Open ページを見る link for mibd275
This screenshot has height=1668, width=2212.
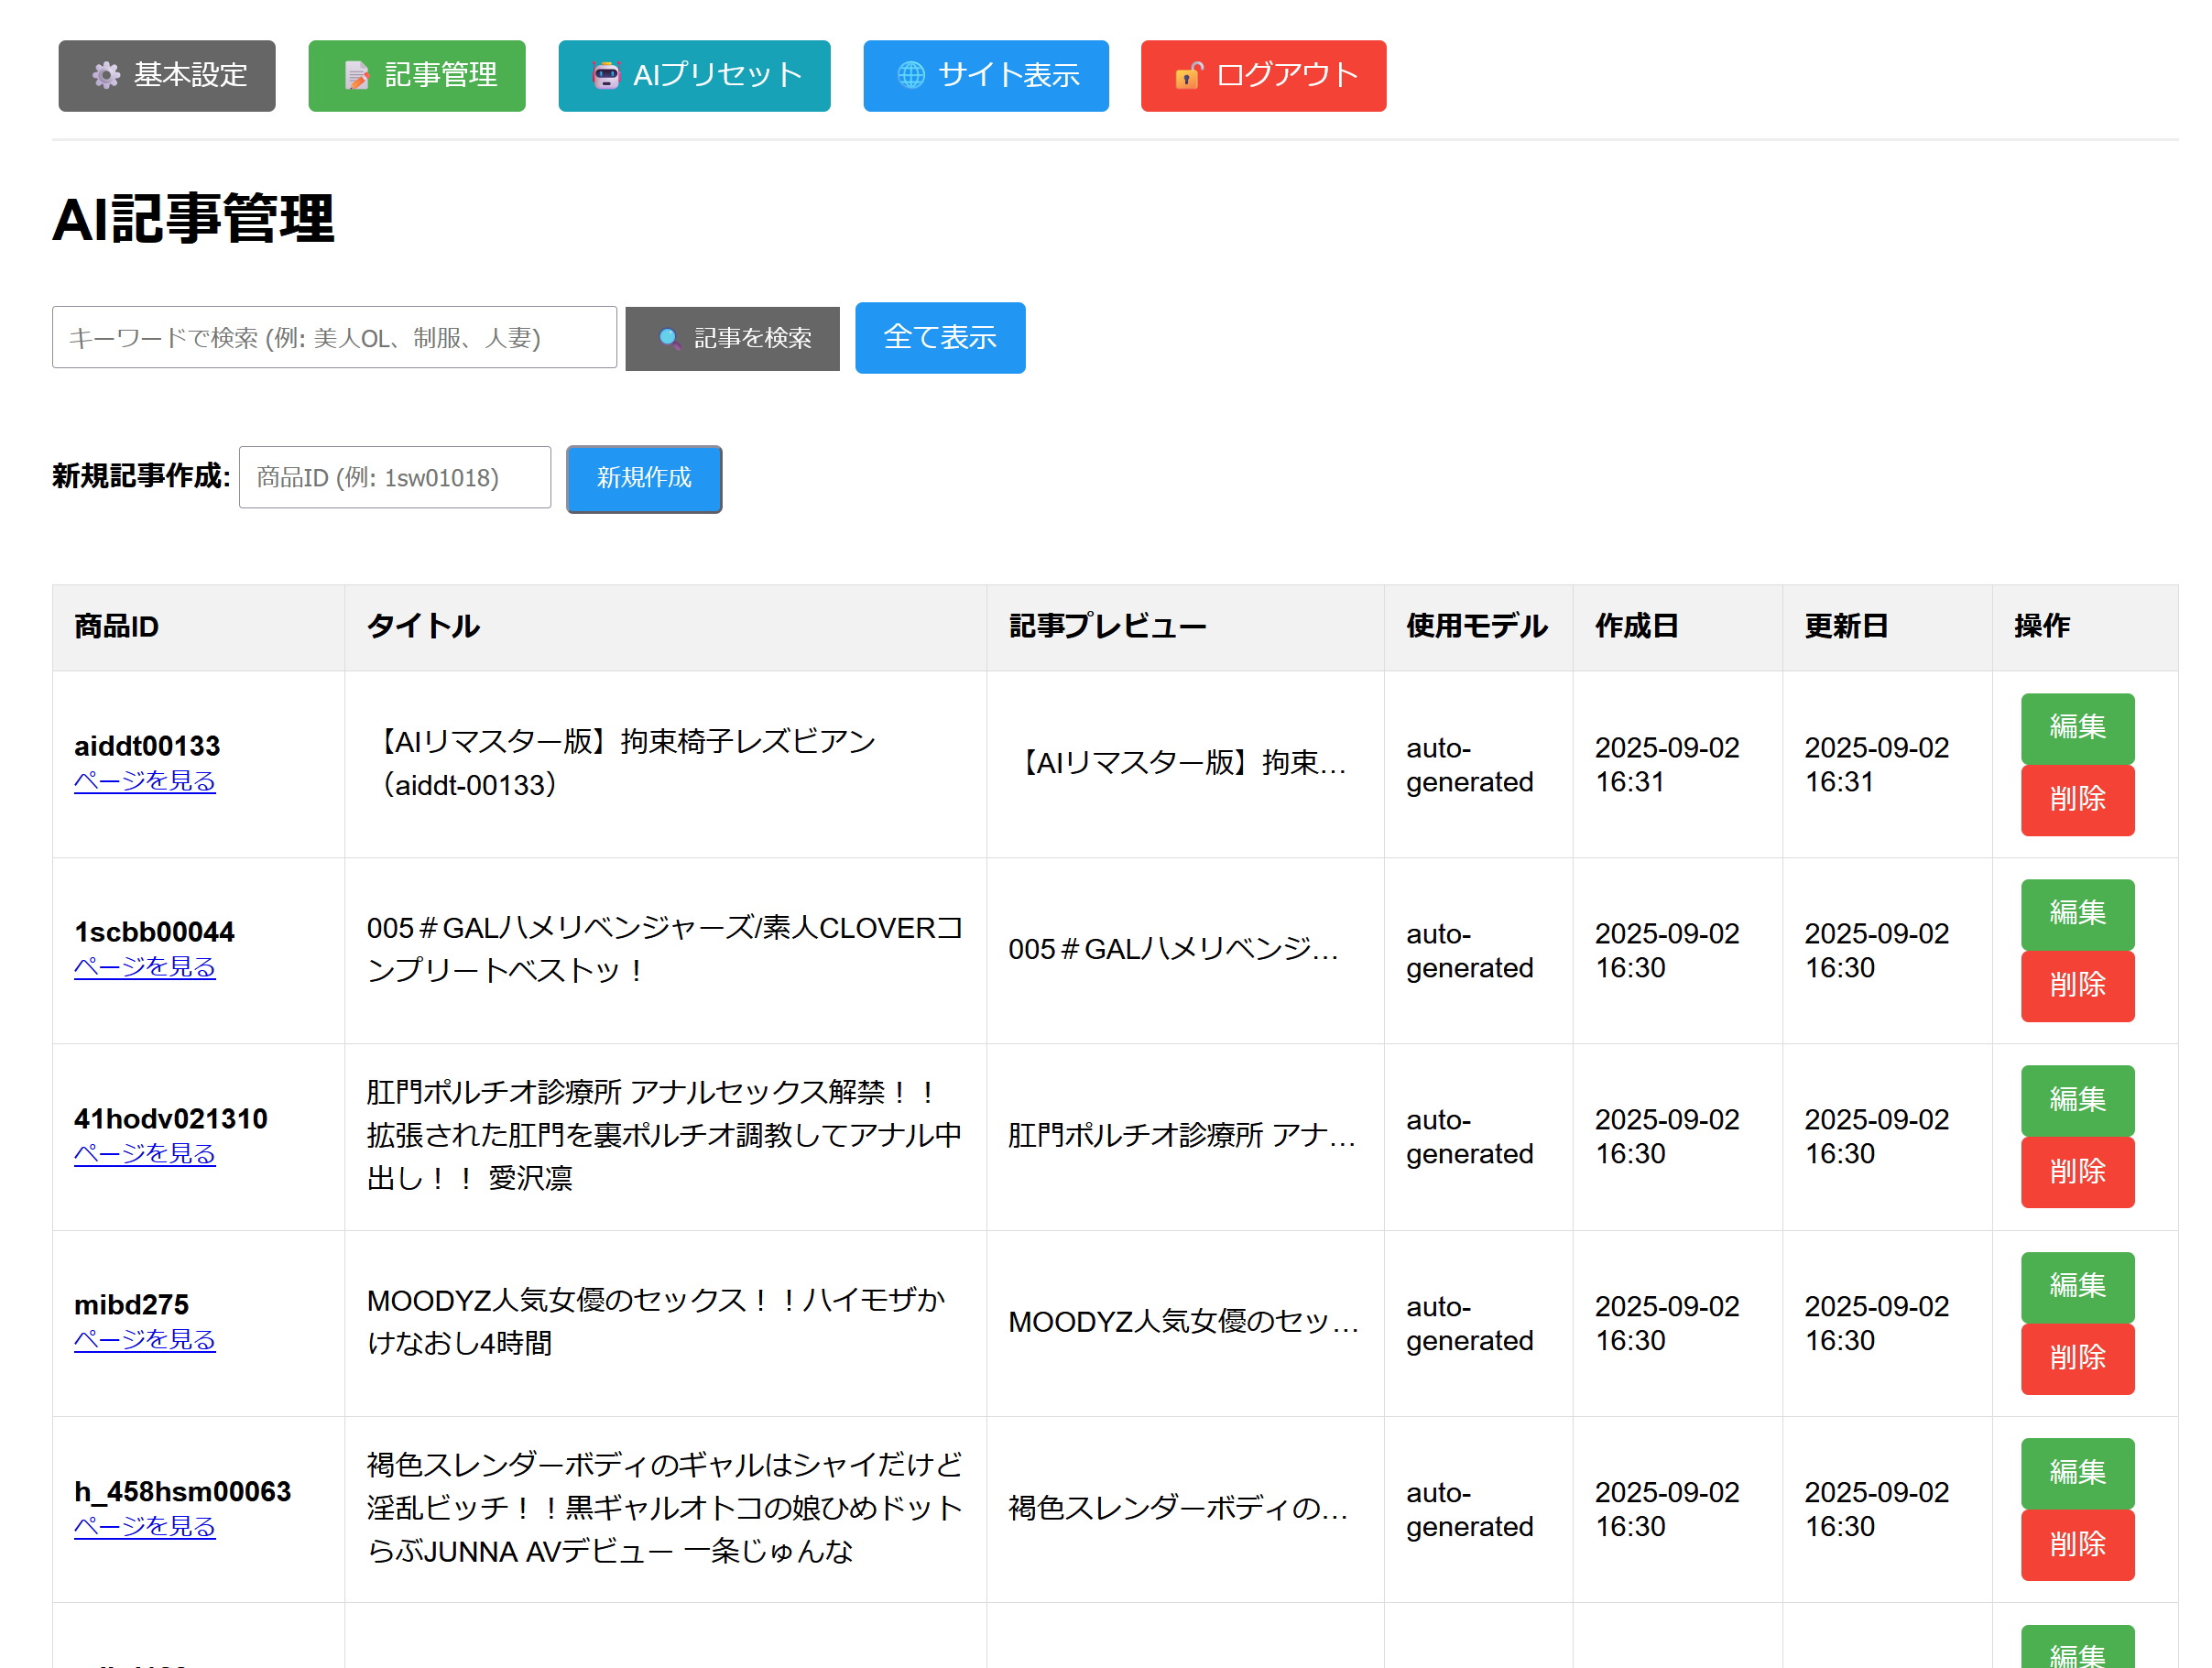click(x=145, y=1340)
